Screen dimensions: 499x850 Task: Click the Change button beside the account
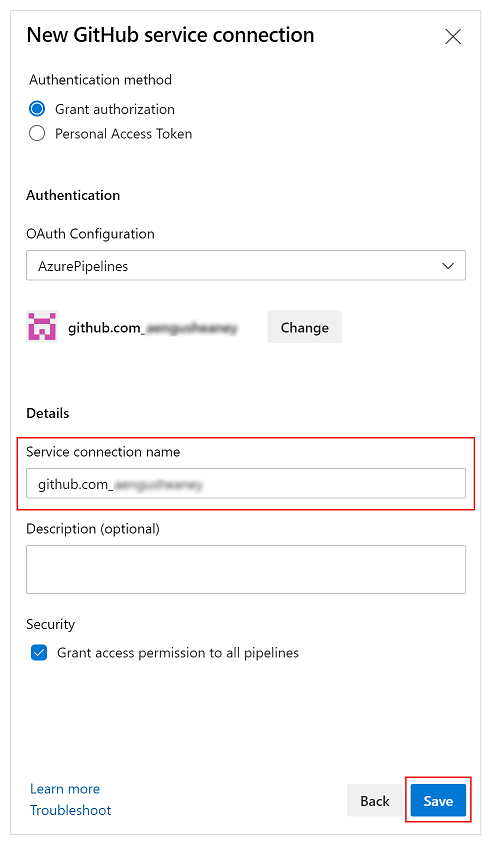pos(304,327)
